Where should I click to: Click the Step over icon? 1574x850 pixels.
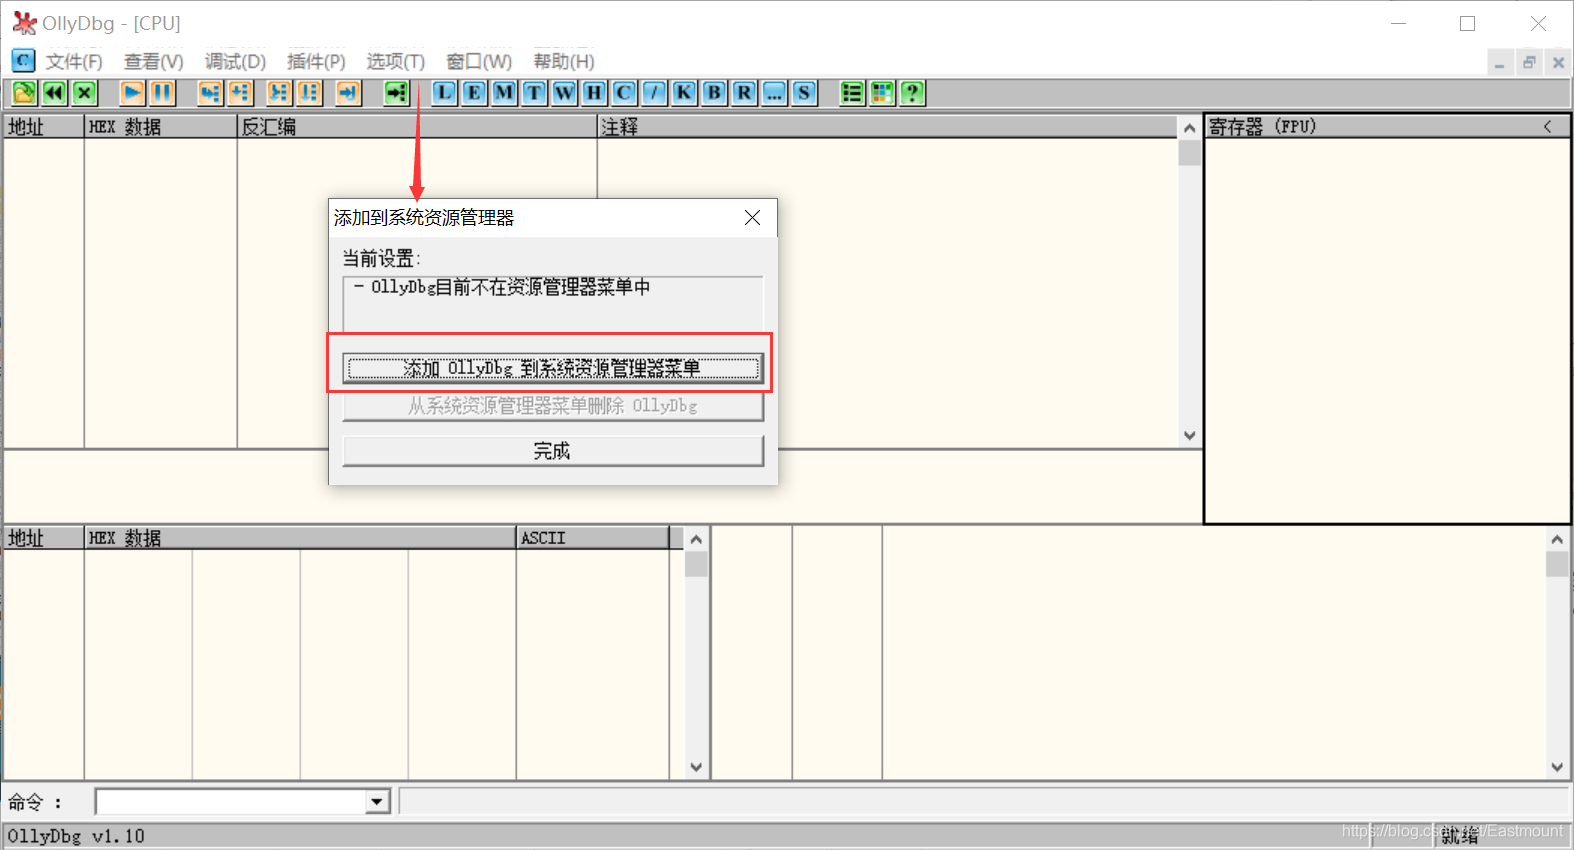point(240,93)
